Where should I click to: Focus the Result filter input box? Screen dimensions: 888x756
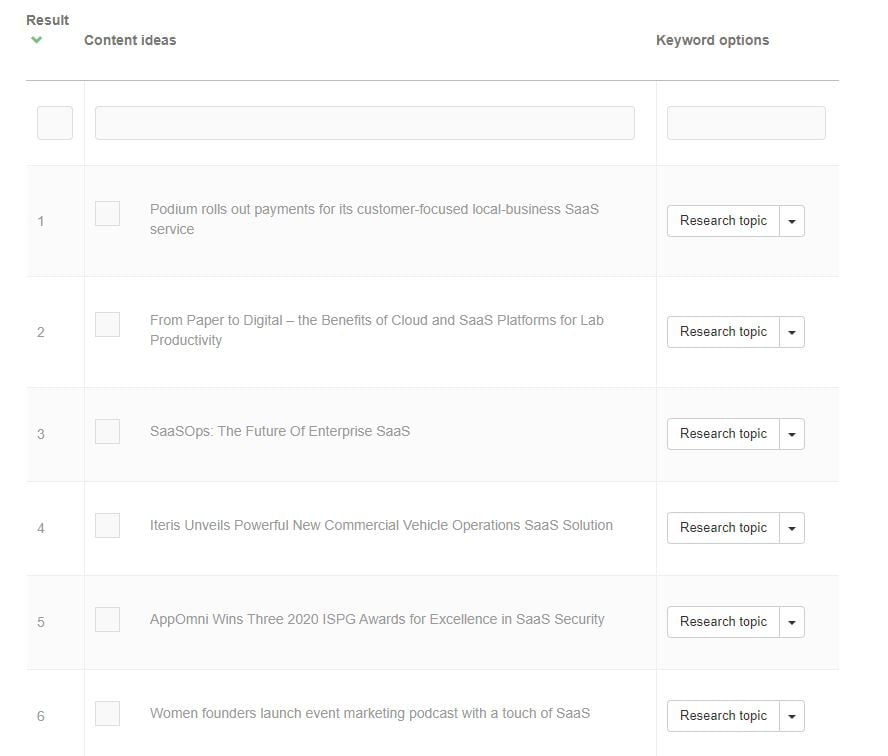(x=55, y=123)
